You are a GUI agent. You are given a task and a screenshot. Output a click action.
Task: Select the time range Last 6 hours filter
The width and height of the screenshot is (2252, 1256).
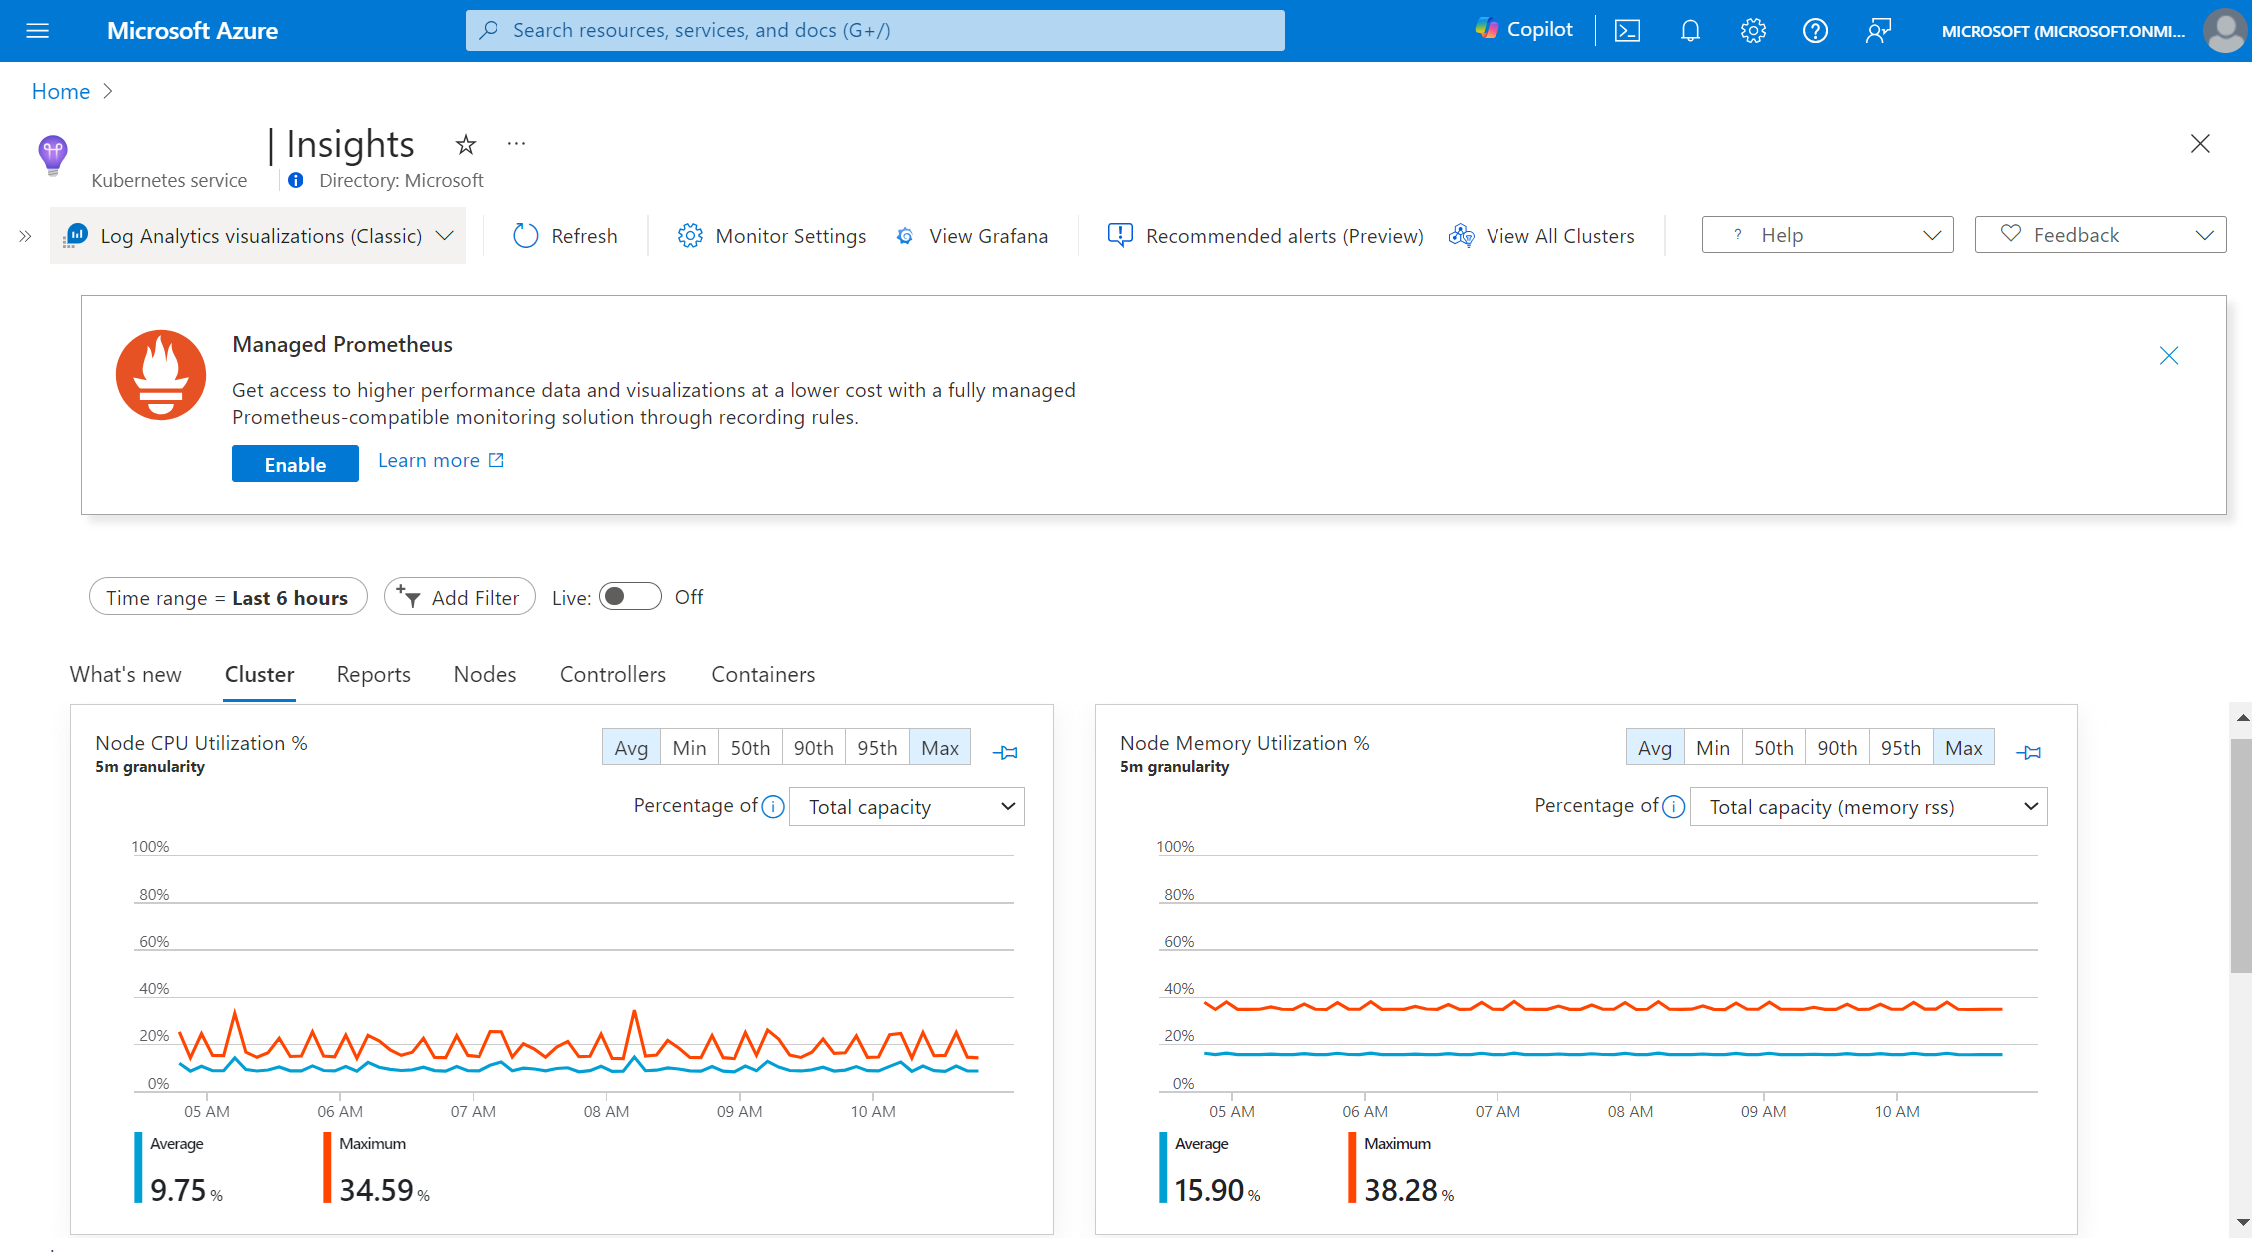point(227,597)
